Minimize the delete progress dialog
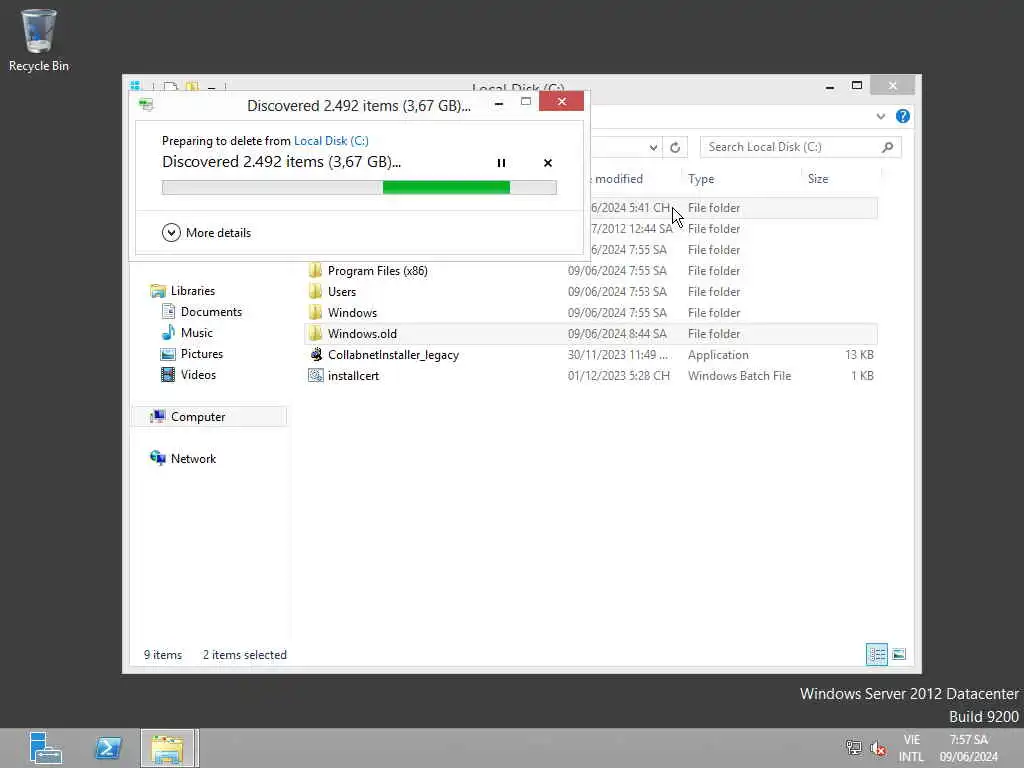 click(499, 103)
